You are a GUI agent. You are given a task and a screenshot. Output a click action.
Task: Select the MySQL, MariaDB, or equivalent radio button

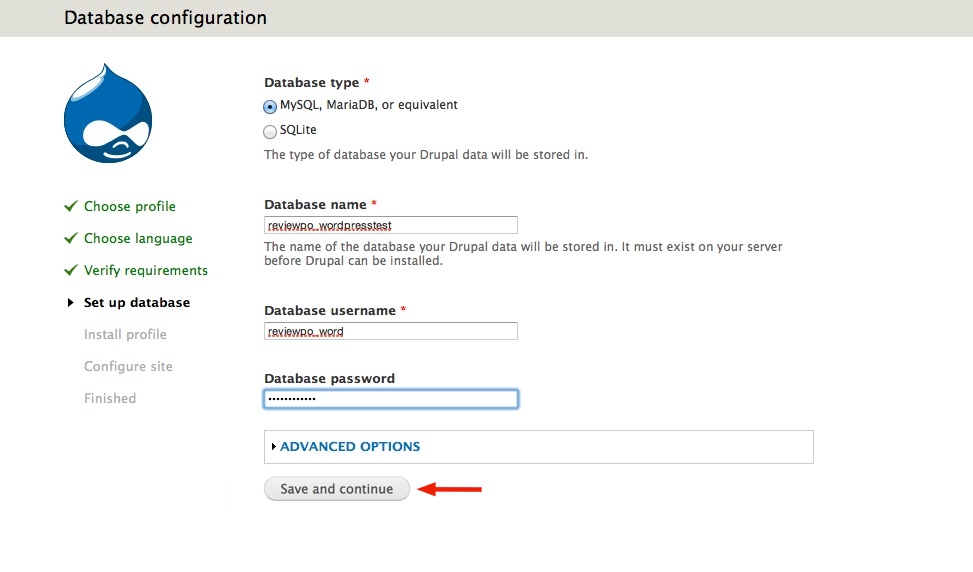[x=270, y=107]
